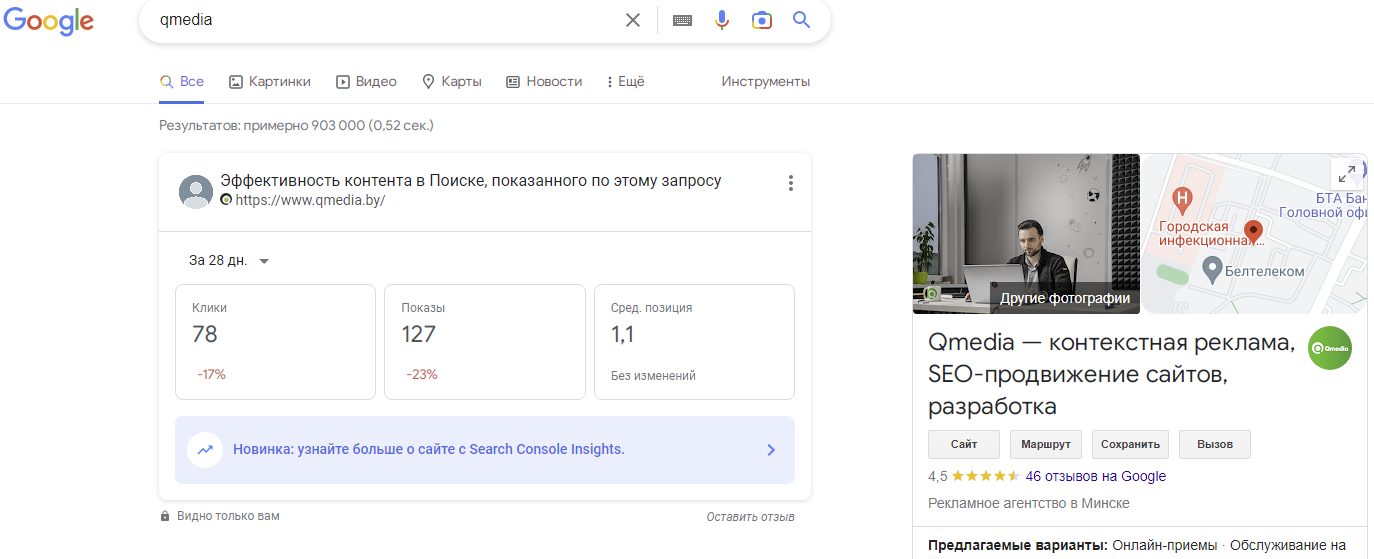Screen dimensions: 1374x559
Task: Click the Эффективность контента в Поиске heading
Action: pos(471,181)
